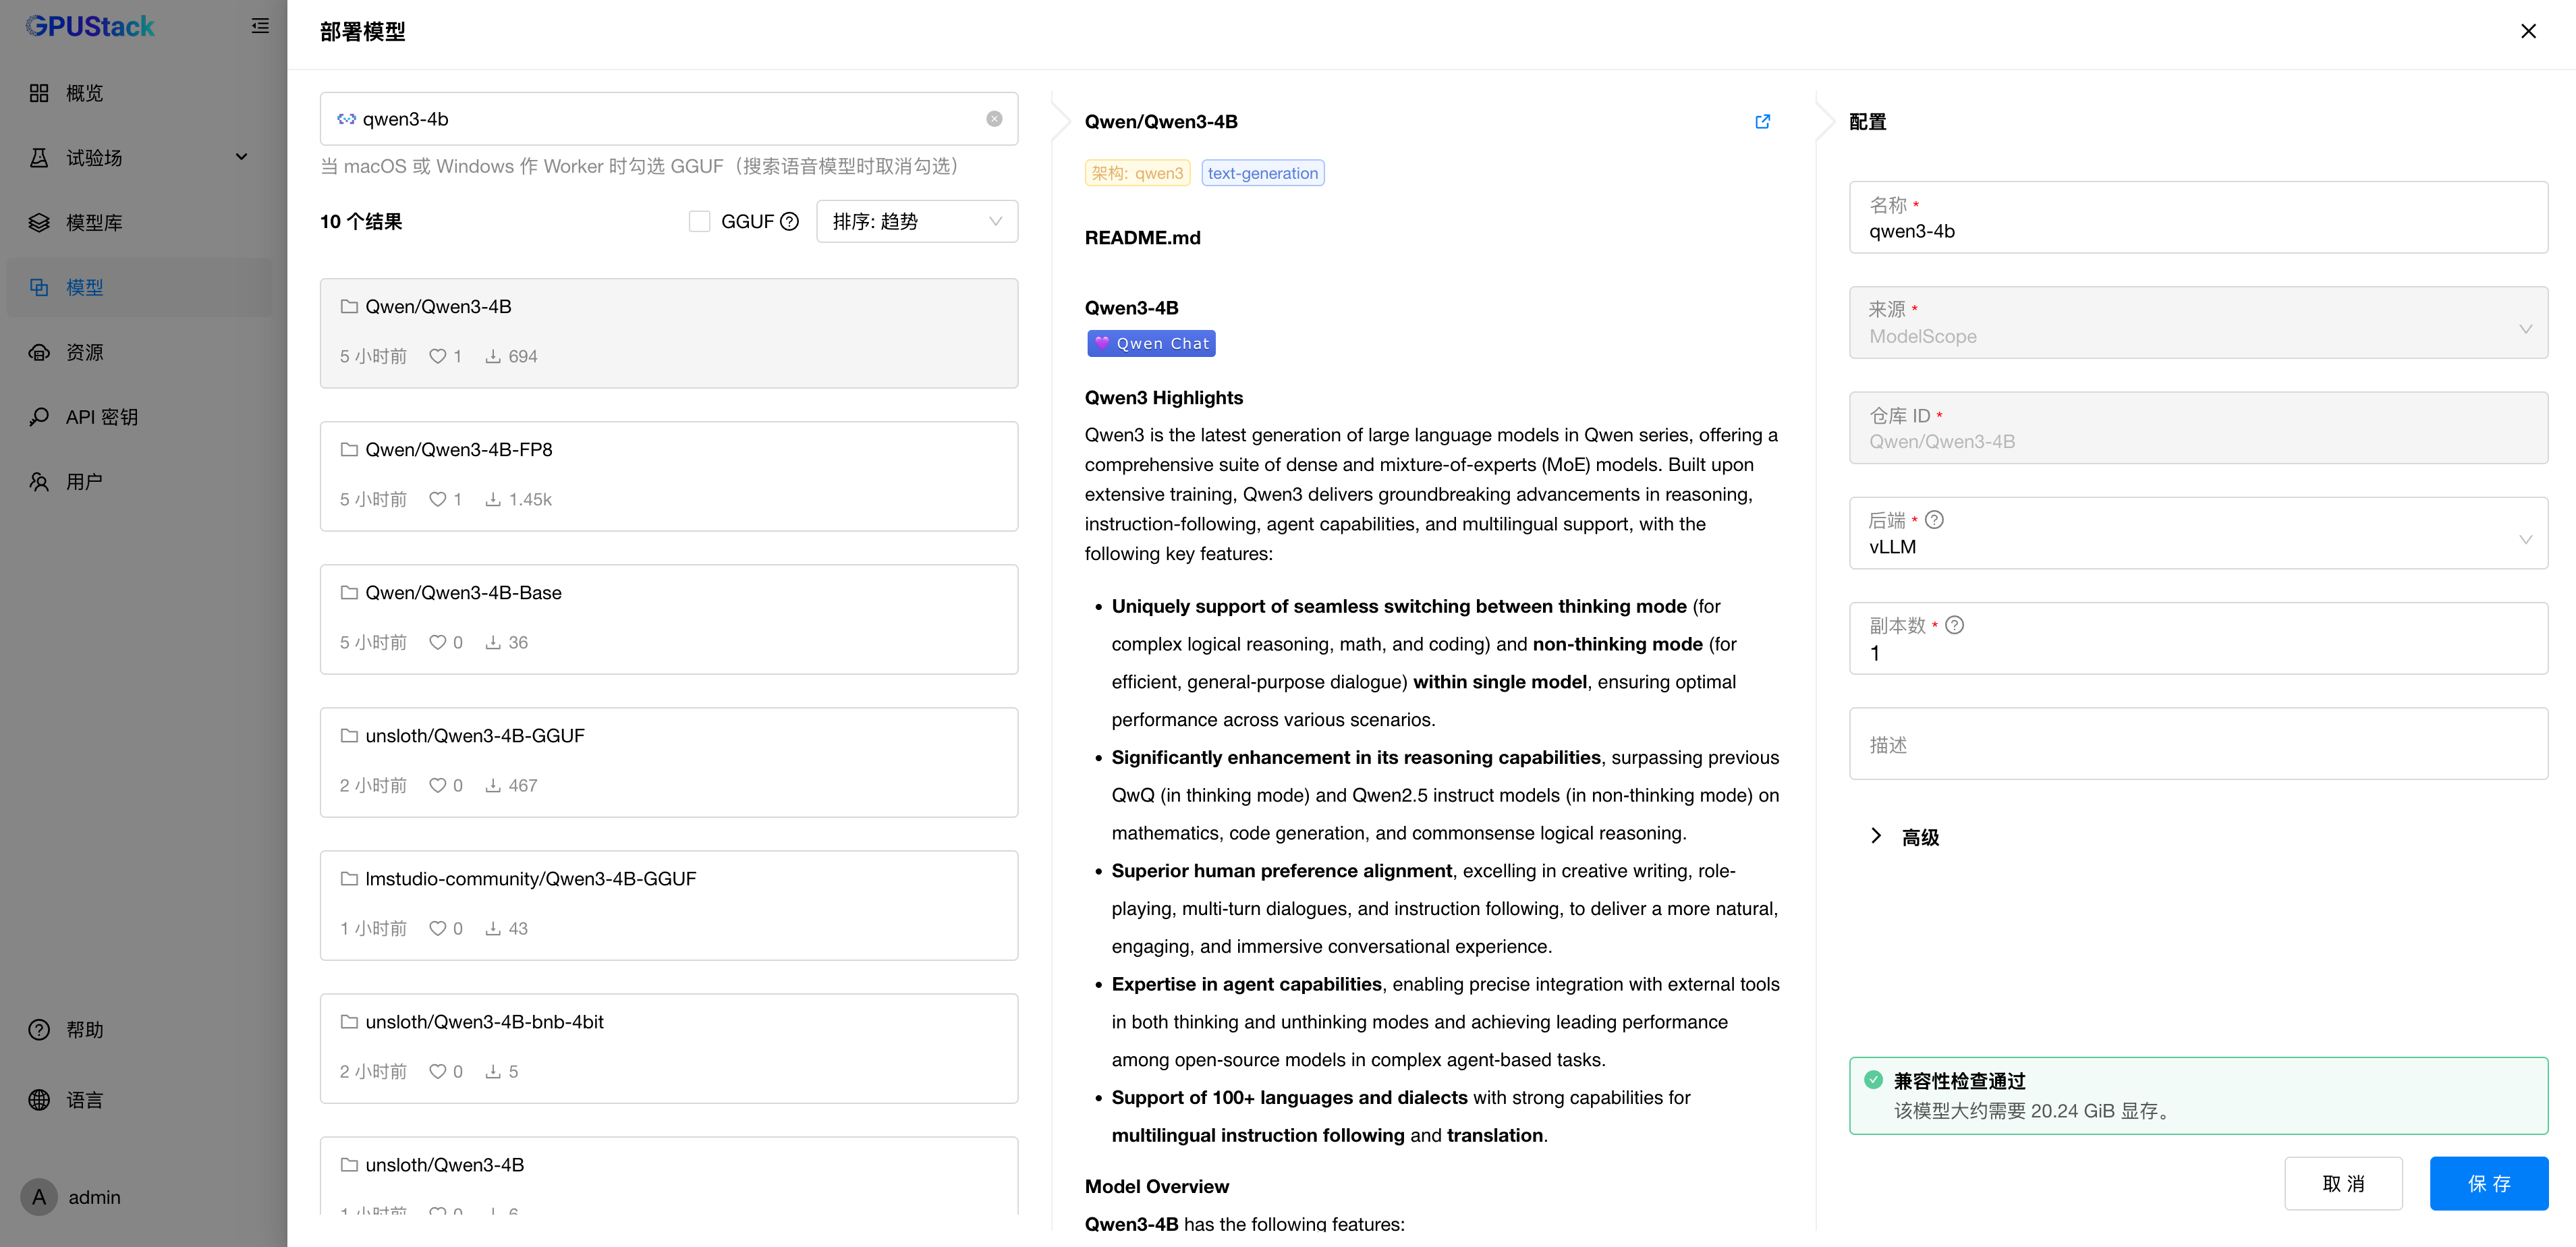
Task: Click the GGUF help question icon
Action: click(789, 222)
